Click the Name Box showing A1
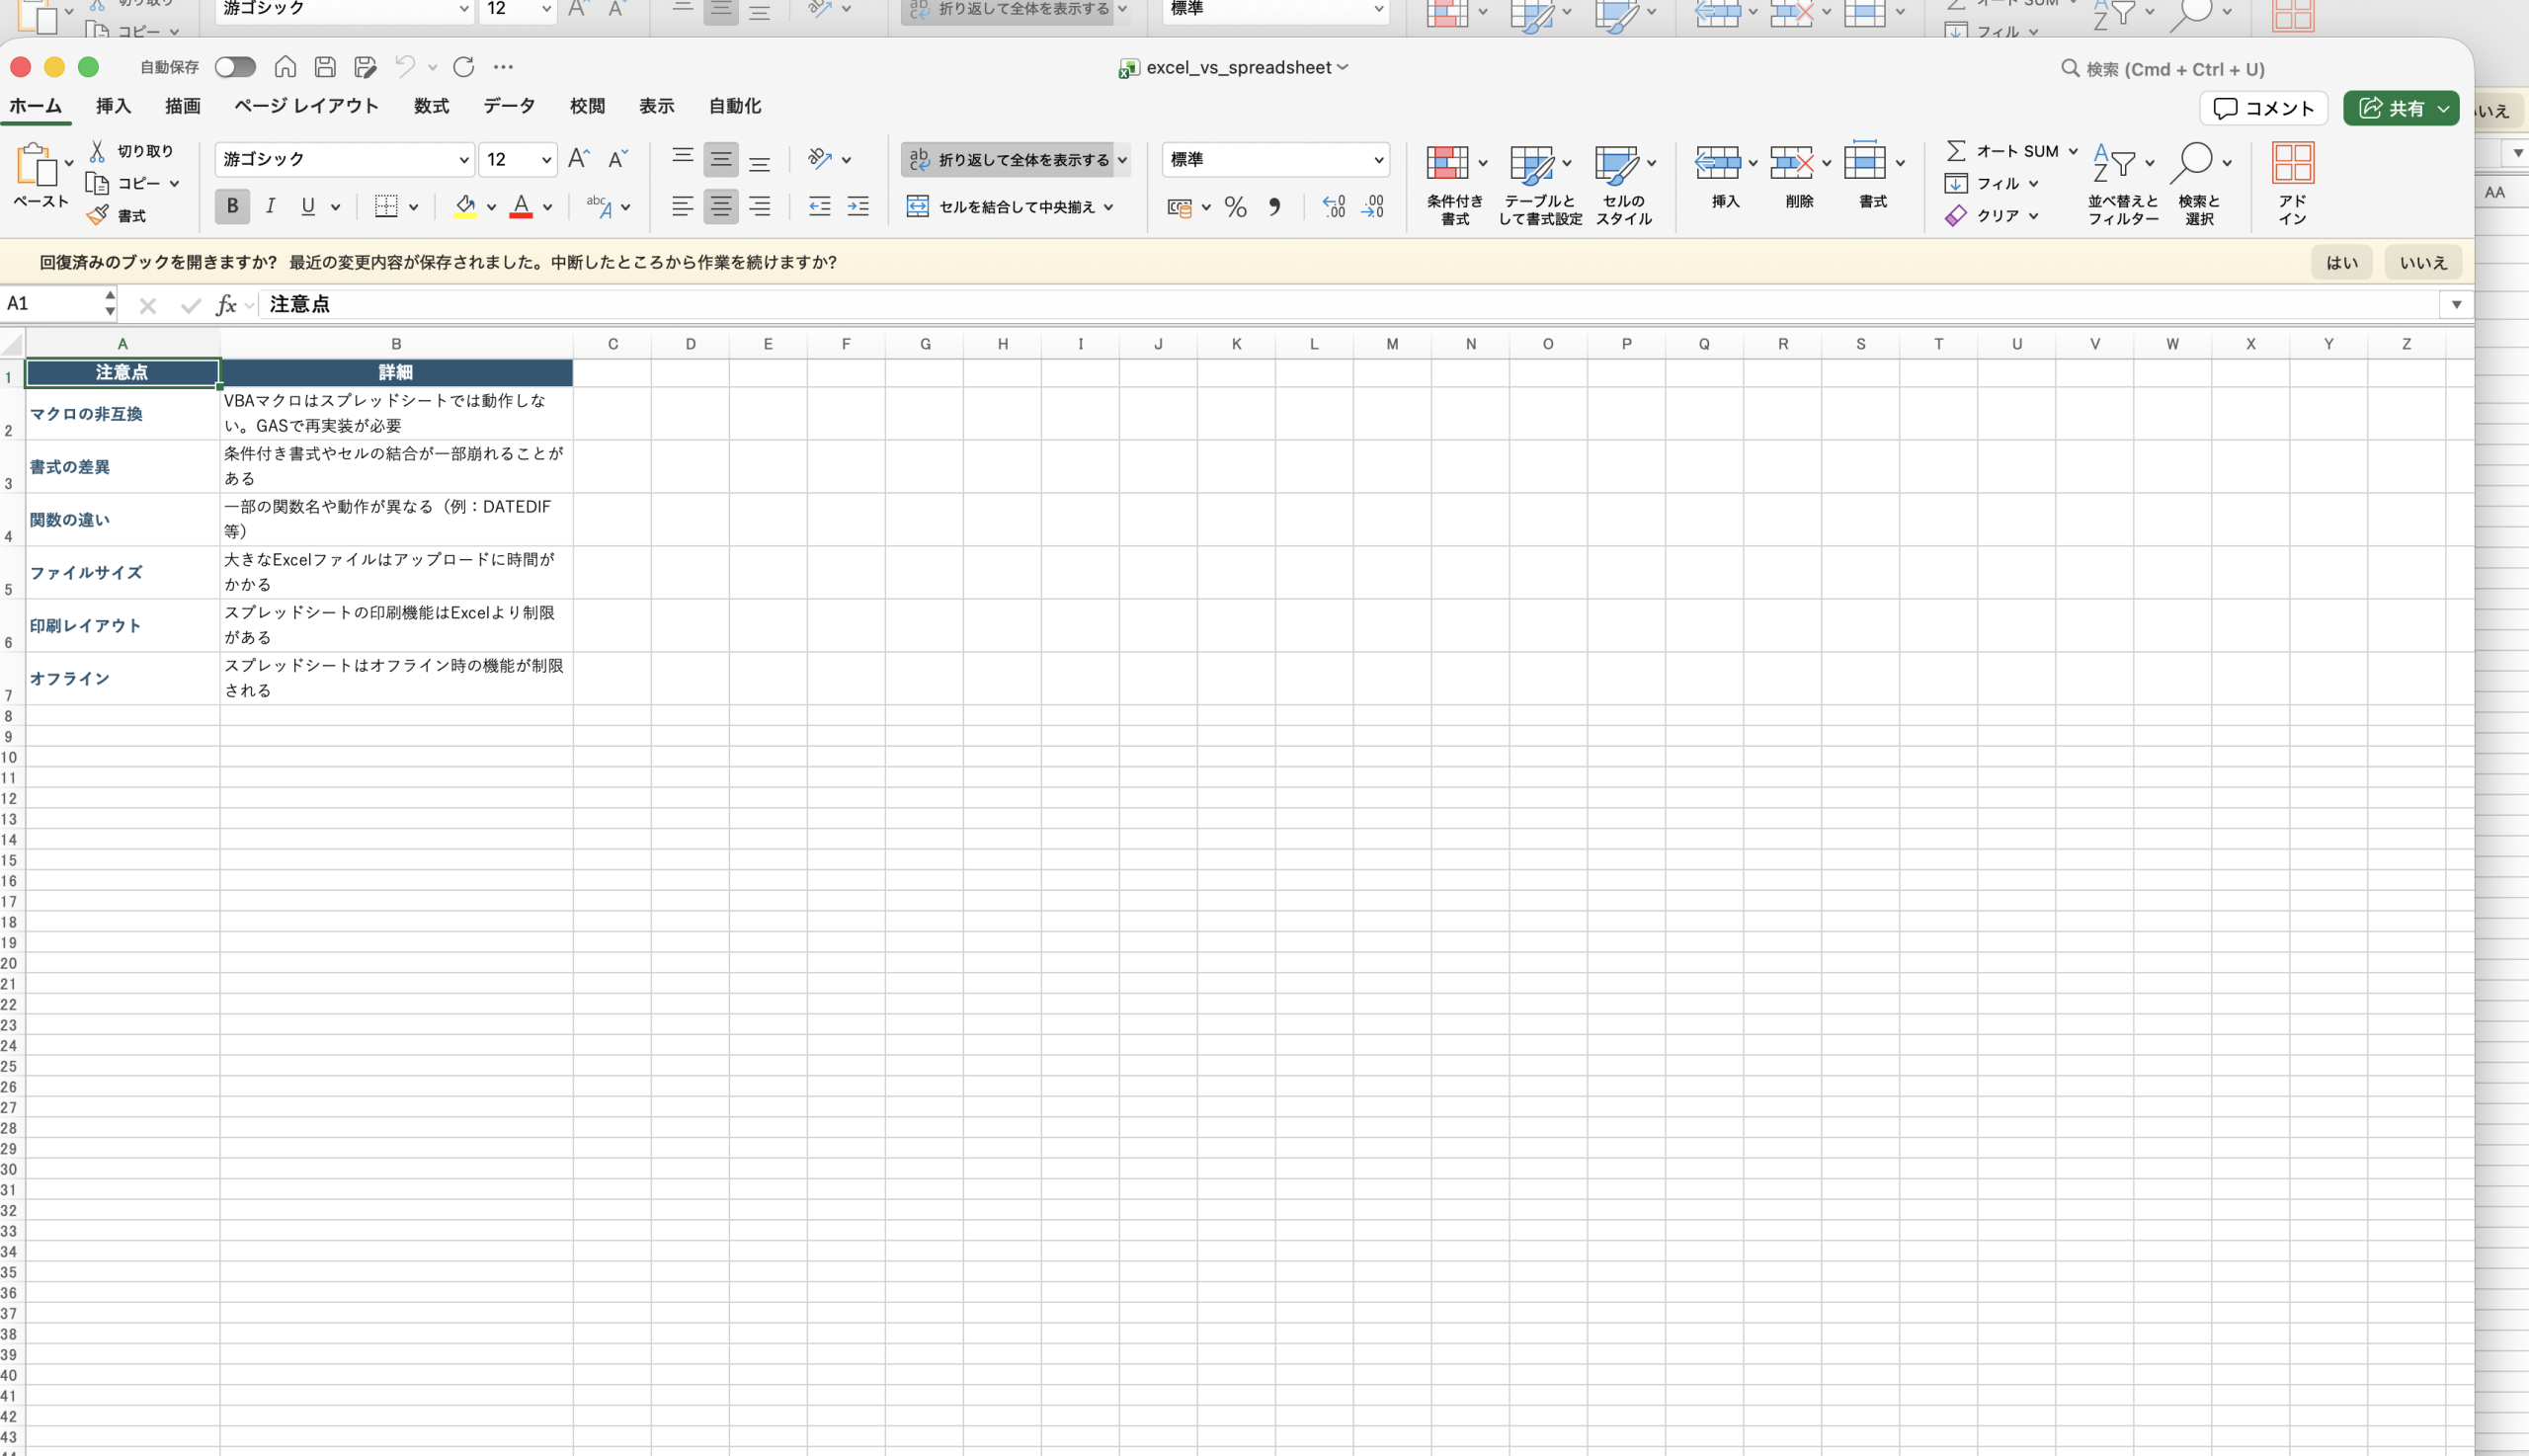The width and height of the screenshot is (2529, 1456). [x=50, y=304]
